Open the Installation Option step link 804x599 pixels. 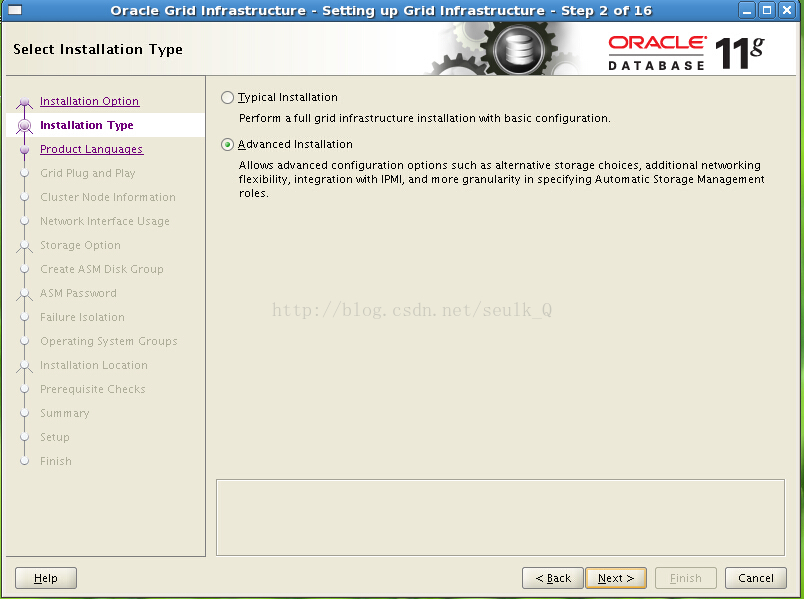pos(89,101)
